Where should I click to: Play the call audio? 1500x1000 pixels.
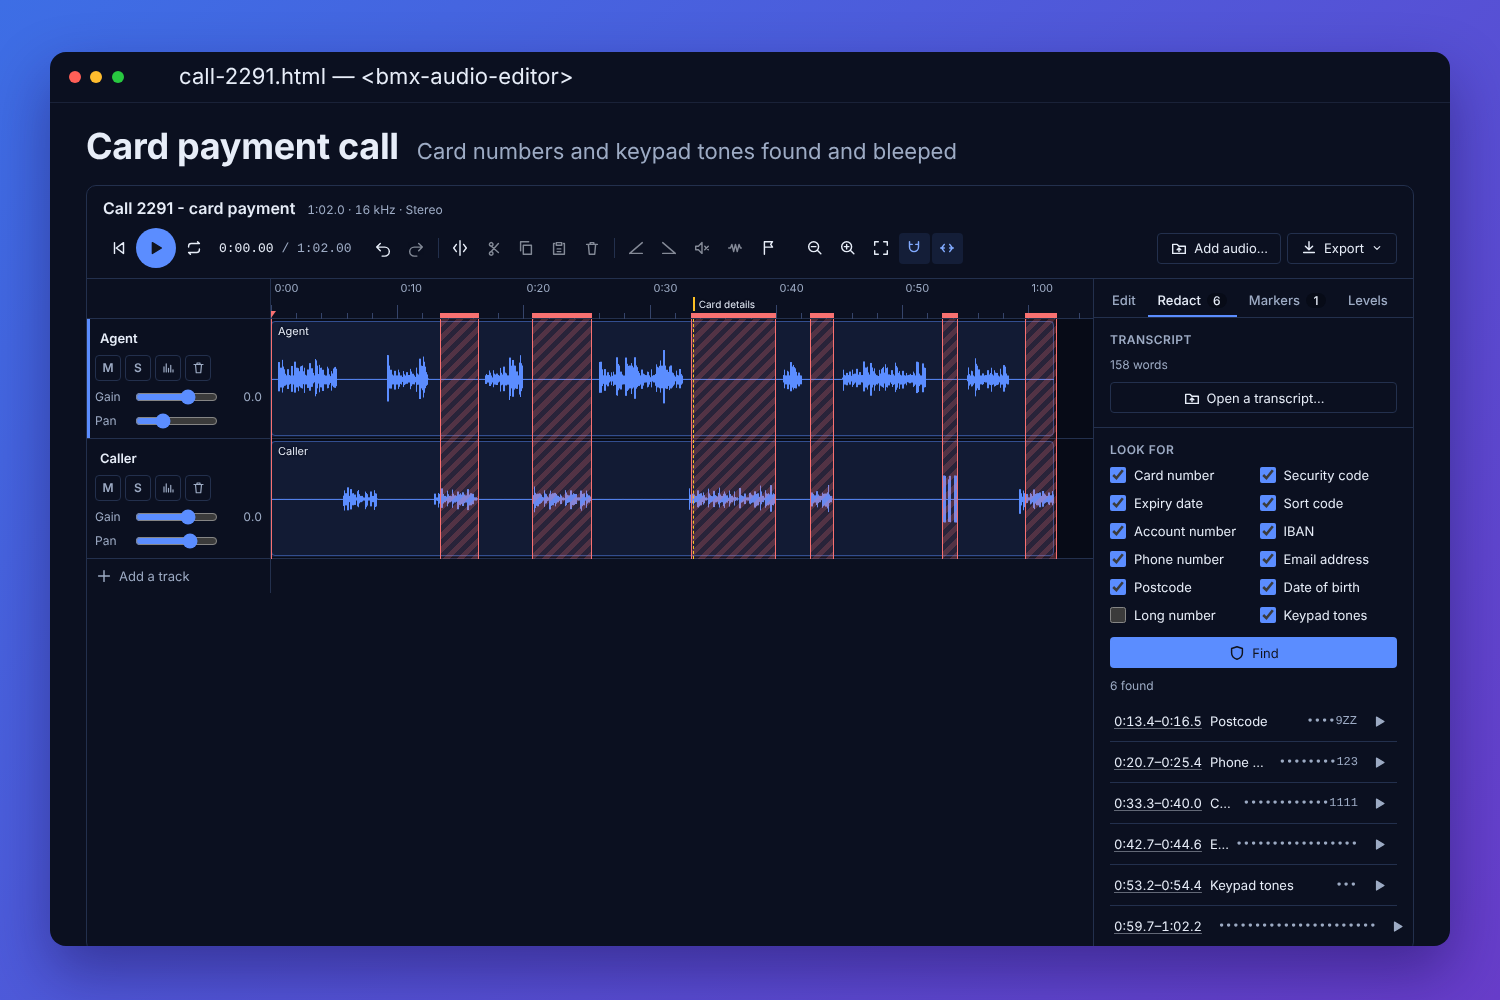pos(156,248)
